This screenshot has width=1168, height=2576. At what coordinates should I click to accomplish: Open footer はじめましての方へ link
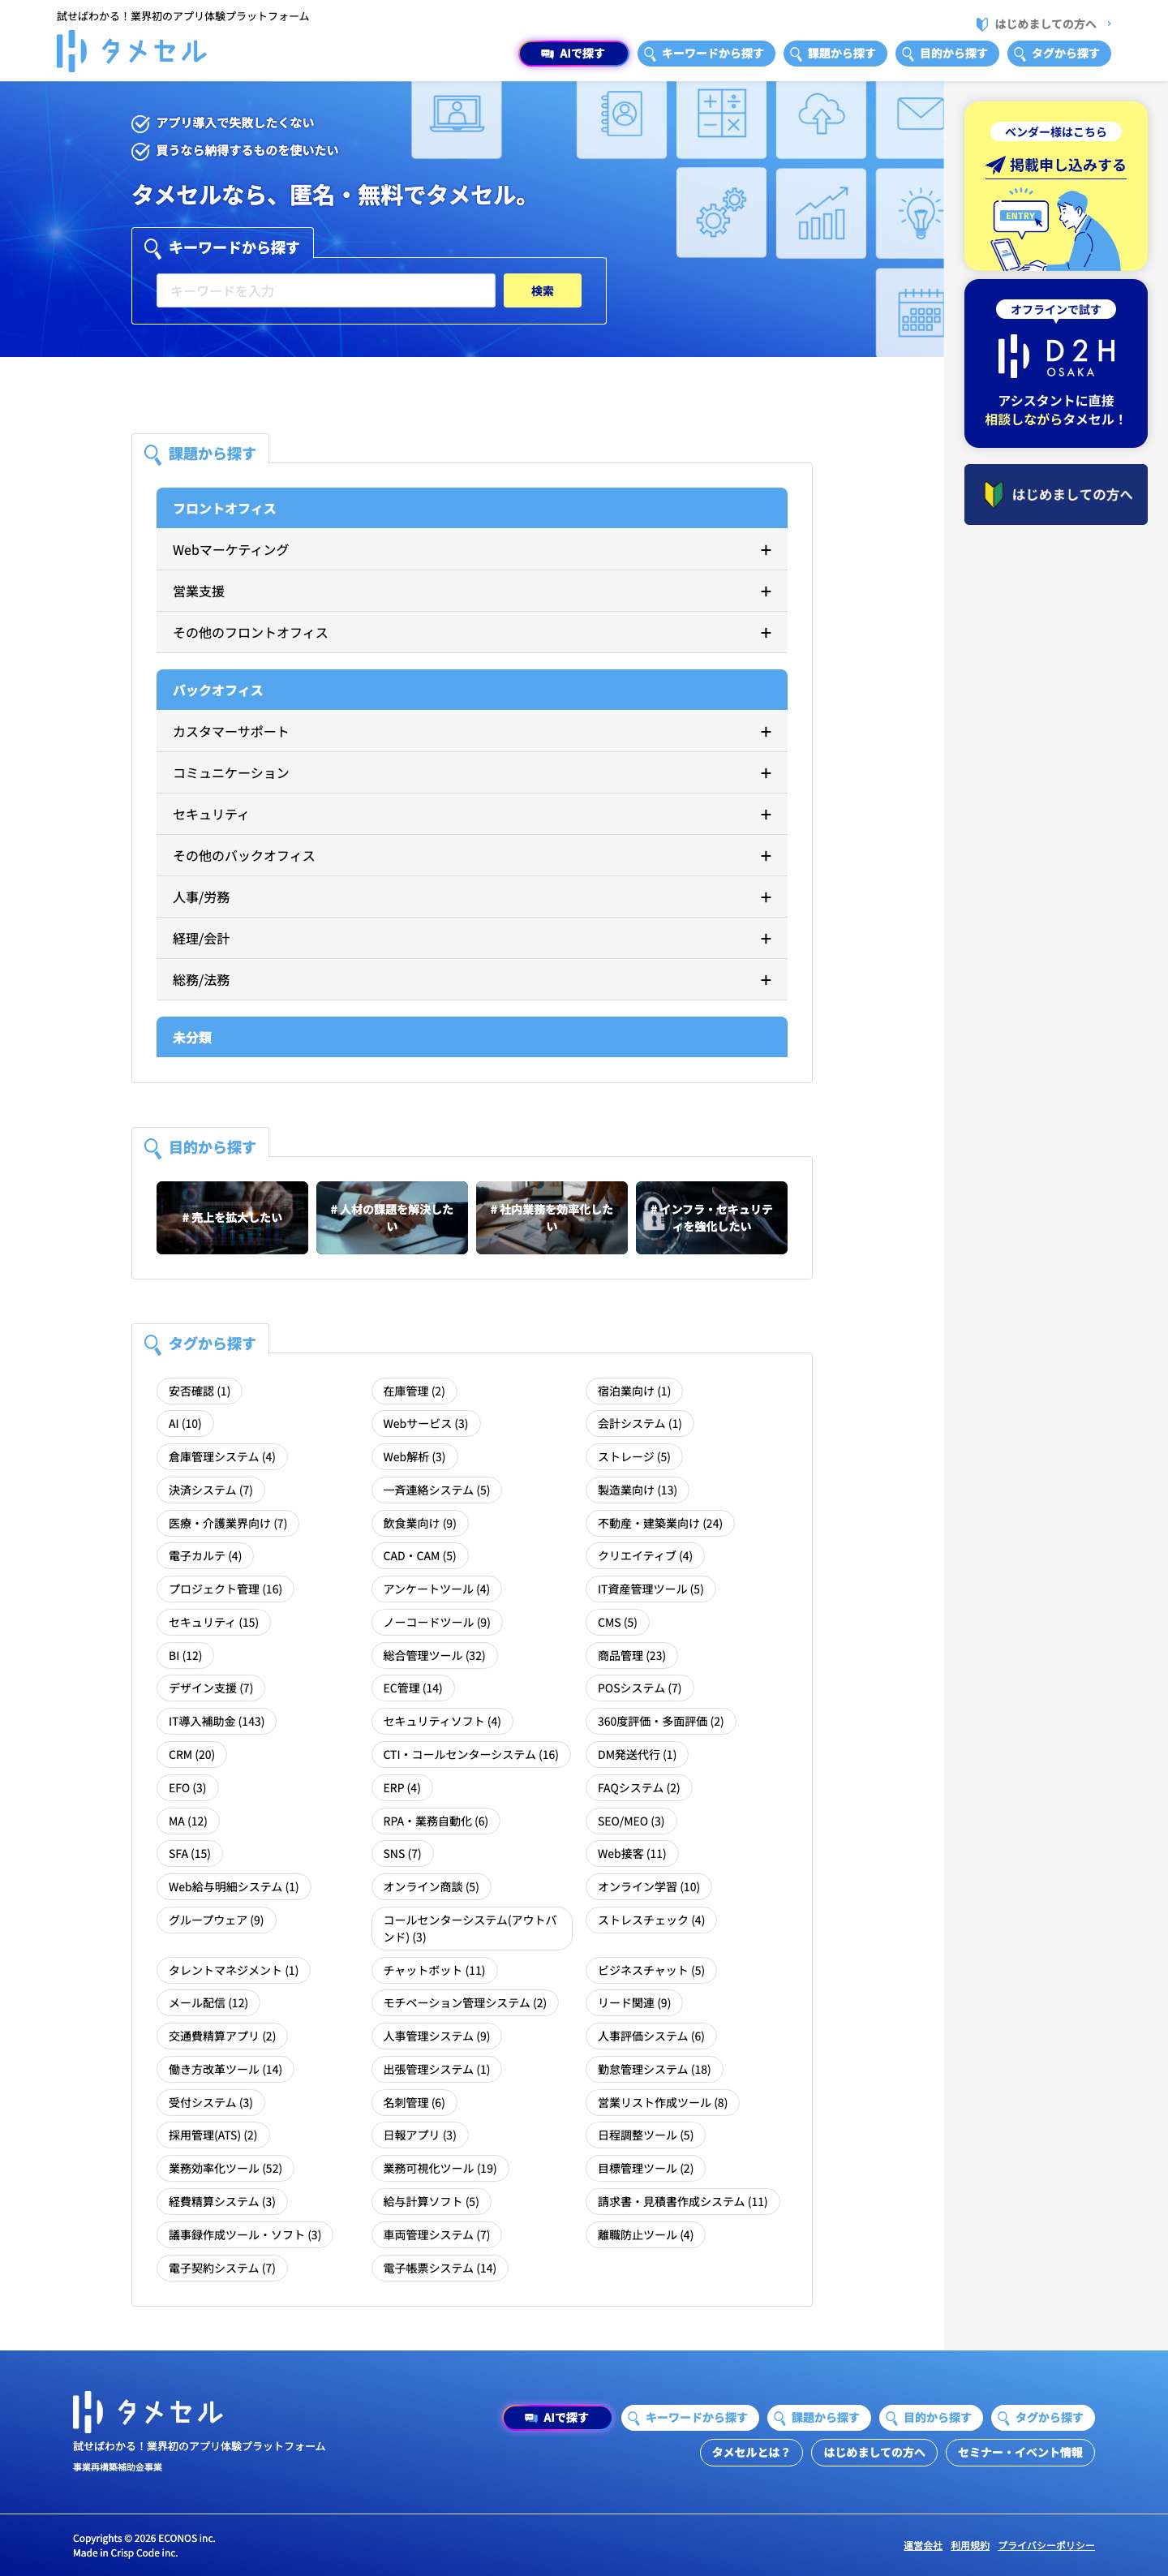(874, 2452)
